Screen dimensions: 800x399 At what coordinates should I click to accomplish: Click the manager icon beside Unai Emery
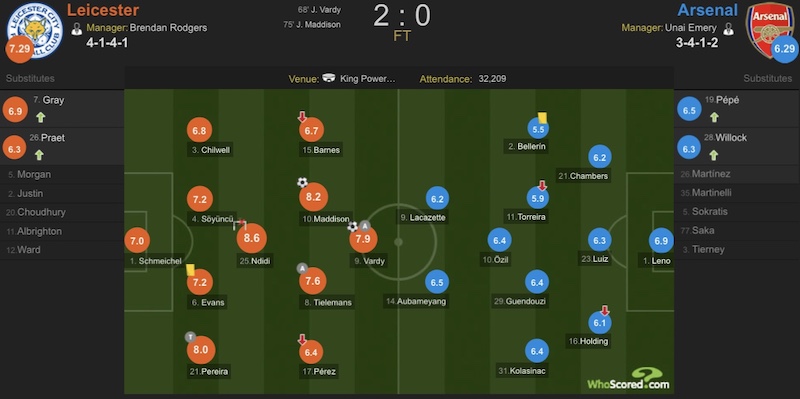click(728, 29)
